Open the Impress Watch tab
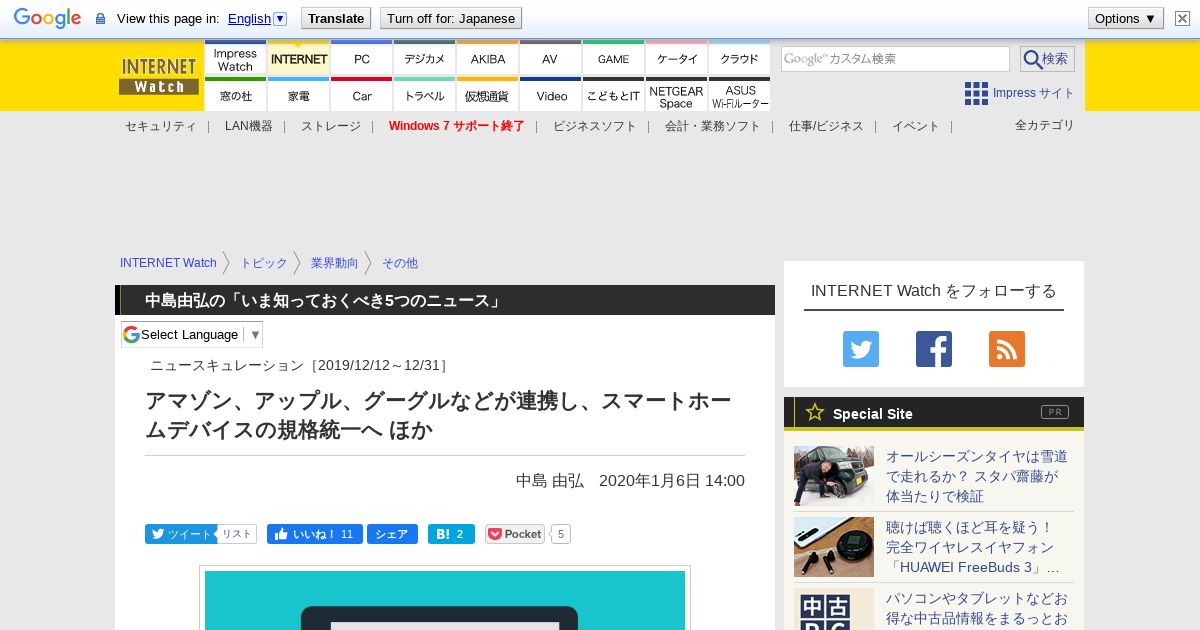Image resolution: width=1200 pixels, height=630 pixels. pyautogui.click(x=235, y=59)
